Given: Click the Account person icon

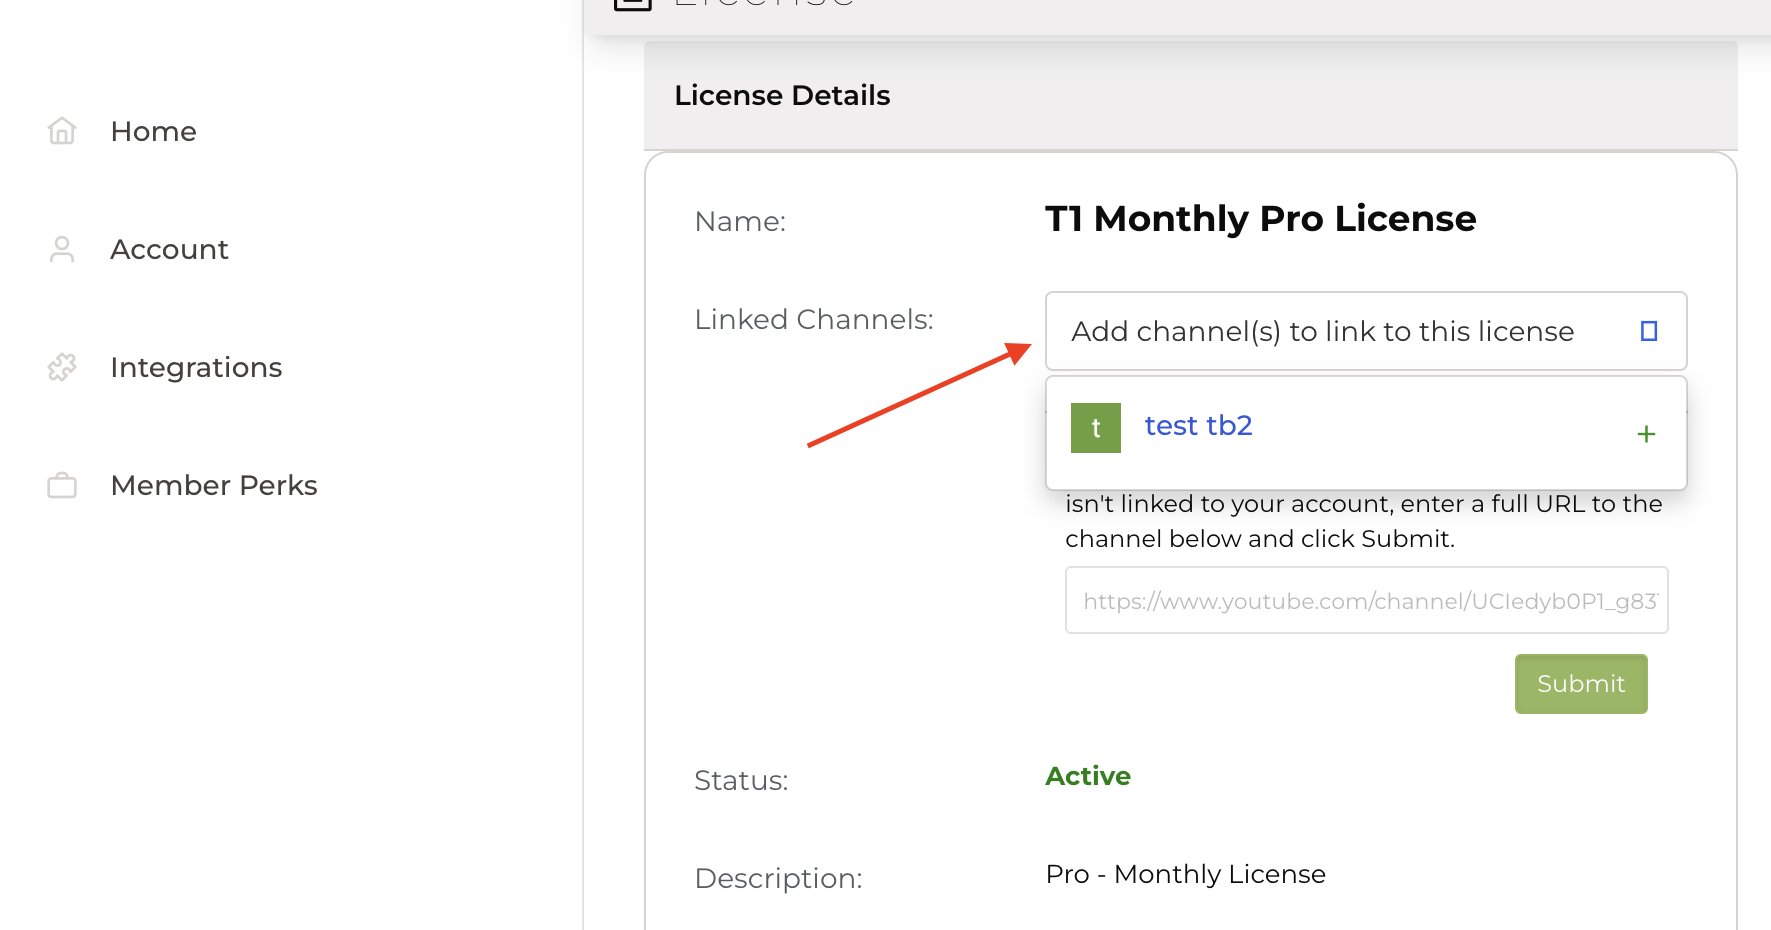Looking at the screenshot, I should click(x=62, y=249).
